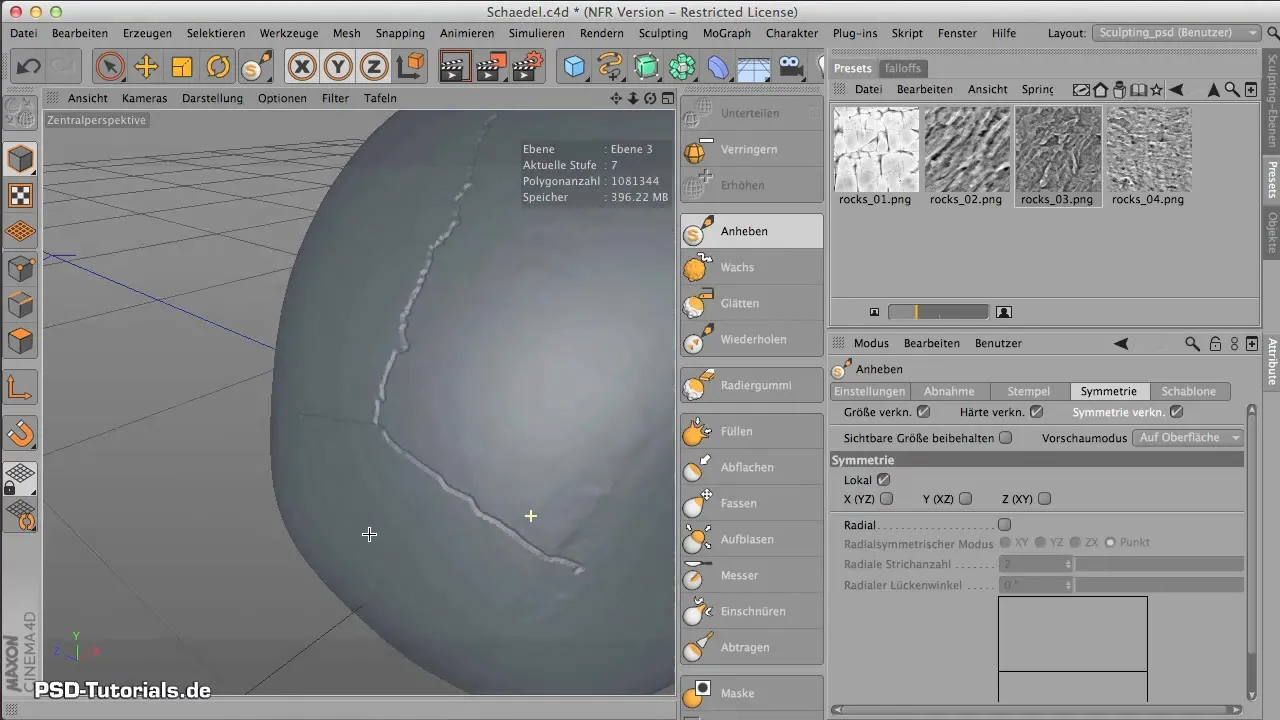Image resolution: width=1280 pixels, height=720 pixels.
Task: Click the attribute manager search icon
Action: click(1192, 343)
